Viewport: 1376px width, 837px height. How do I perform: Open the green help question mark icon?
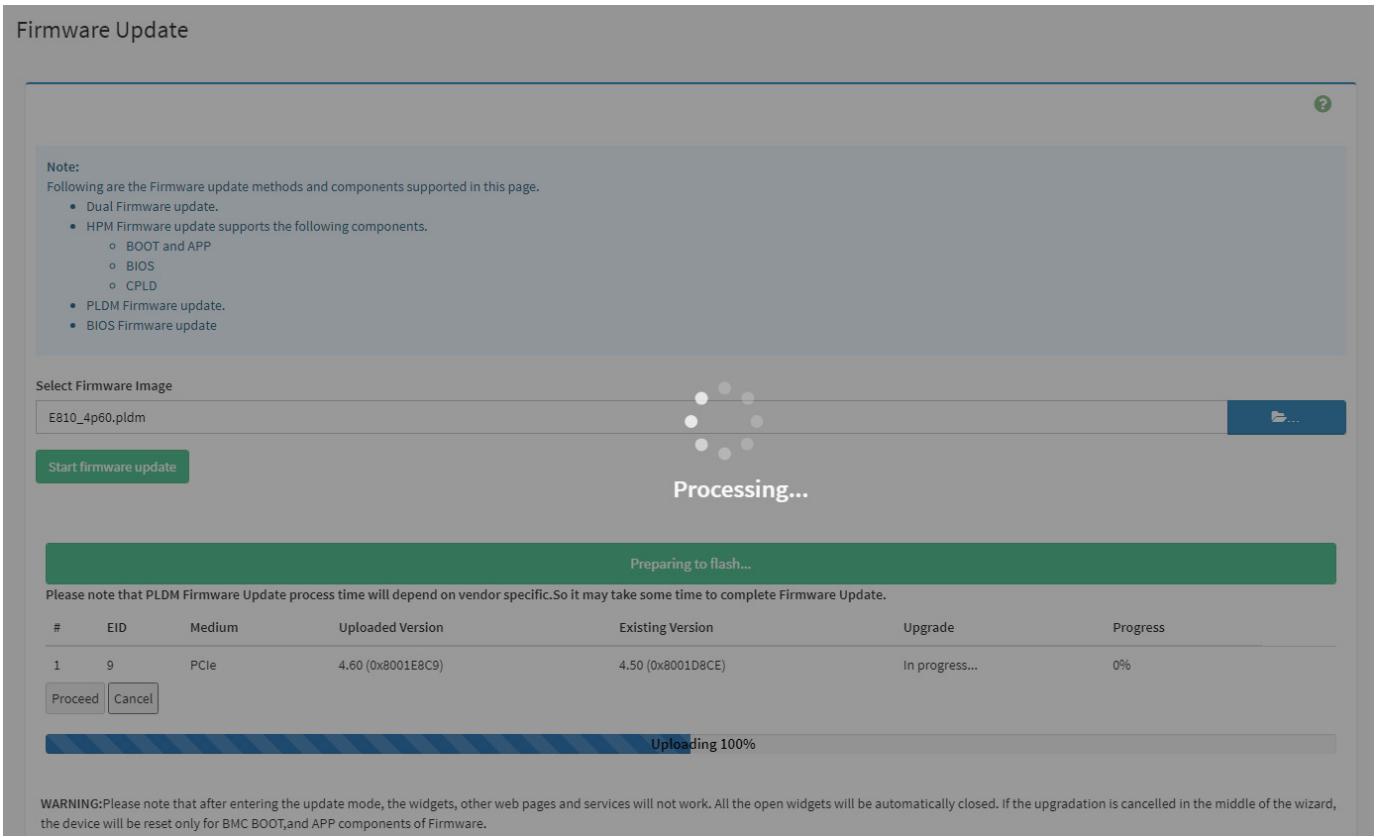click(1323, 104)
